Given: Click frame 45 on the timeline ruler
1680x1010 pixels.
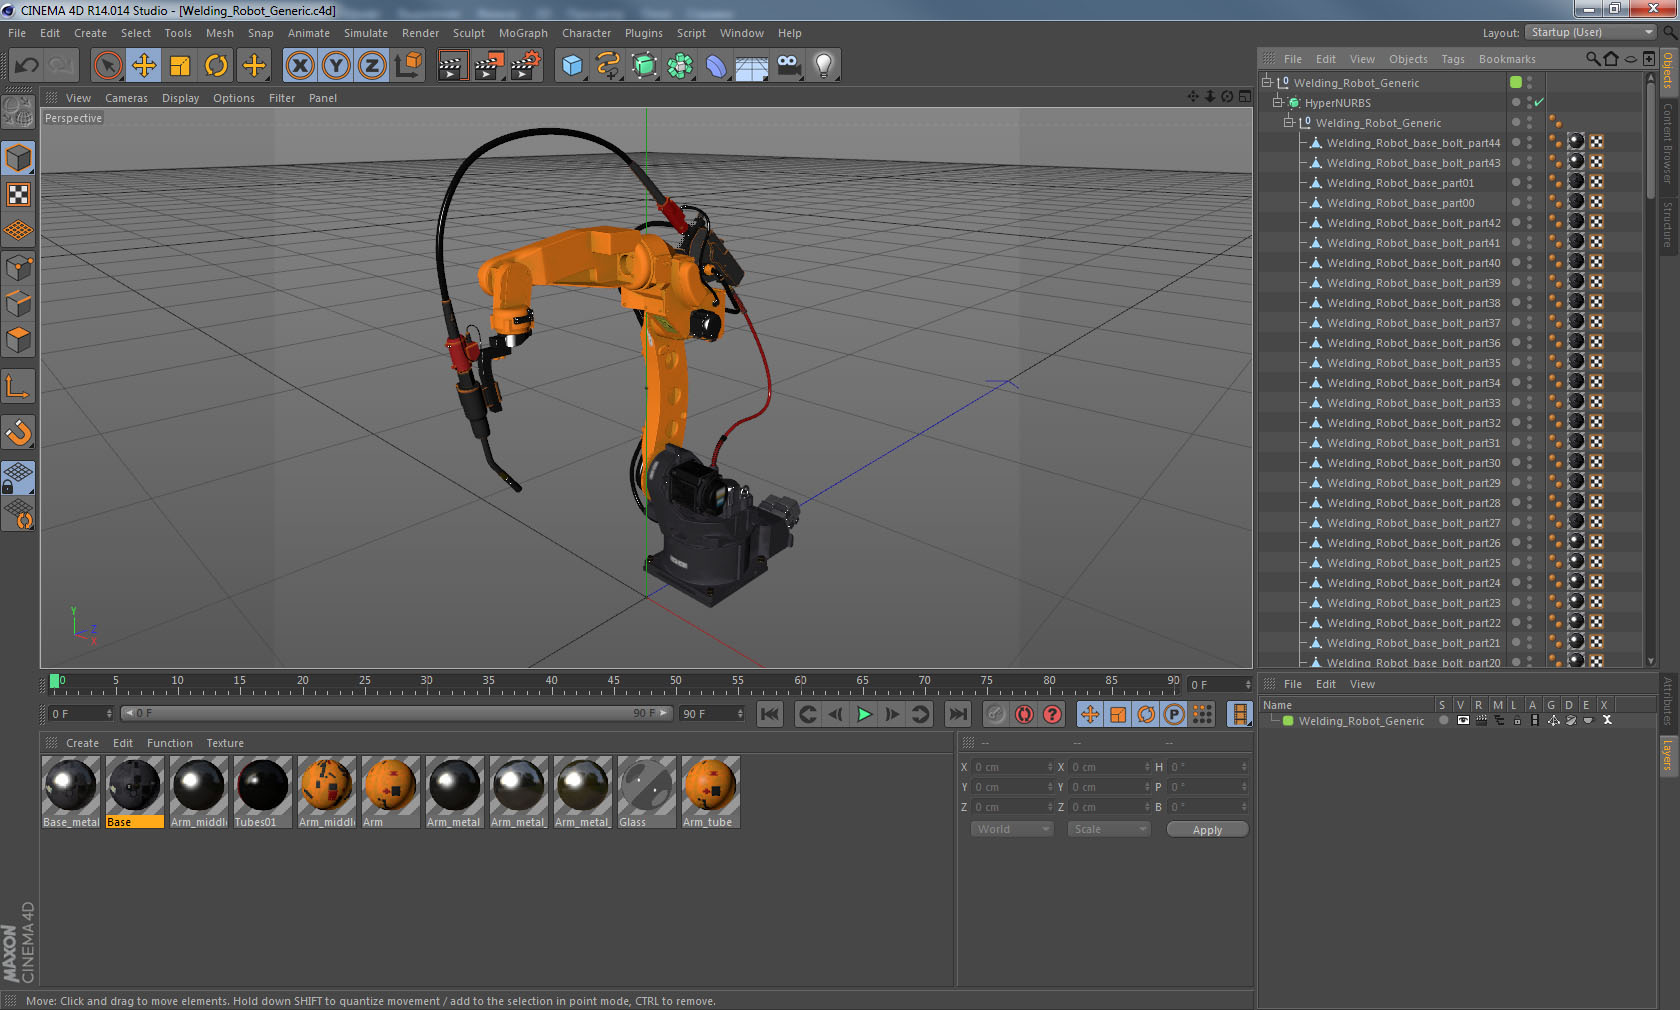Looking at the screenshot, I should tap(613, 684).
